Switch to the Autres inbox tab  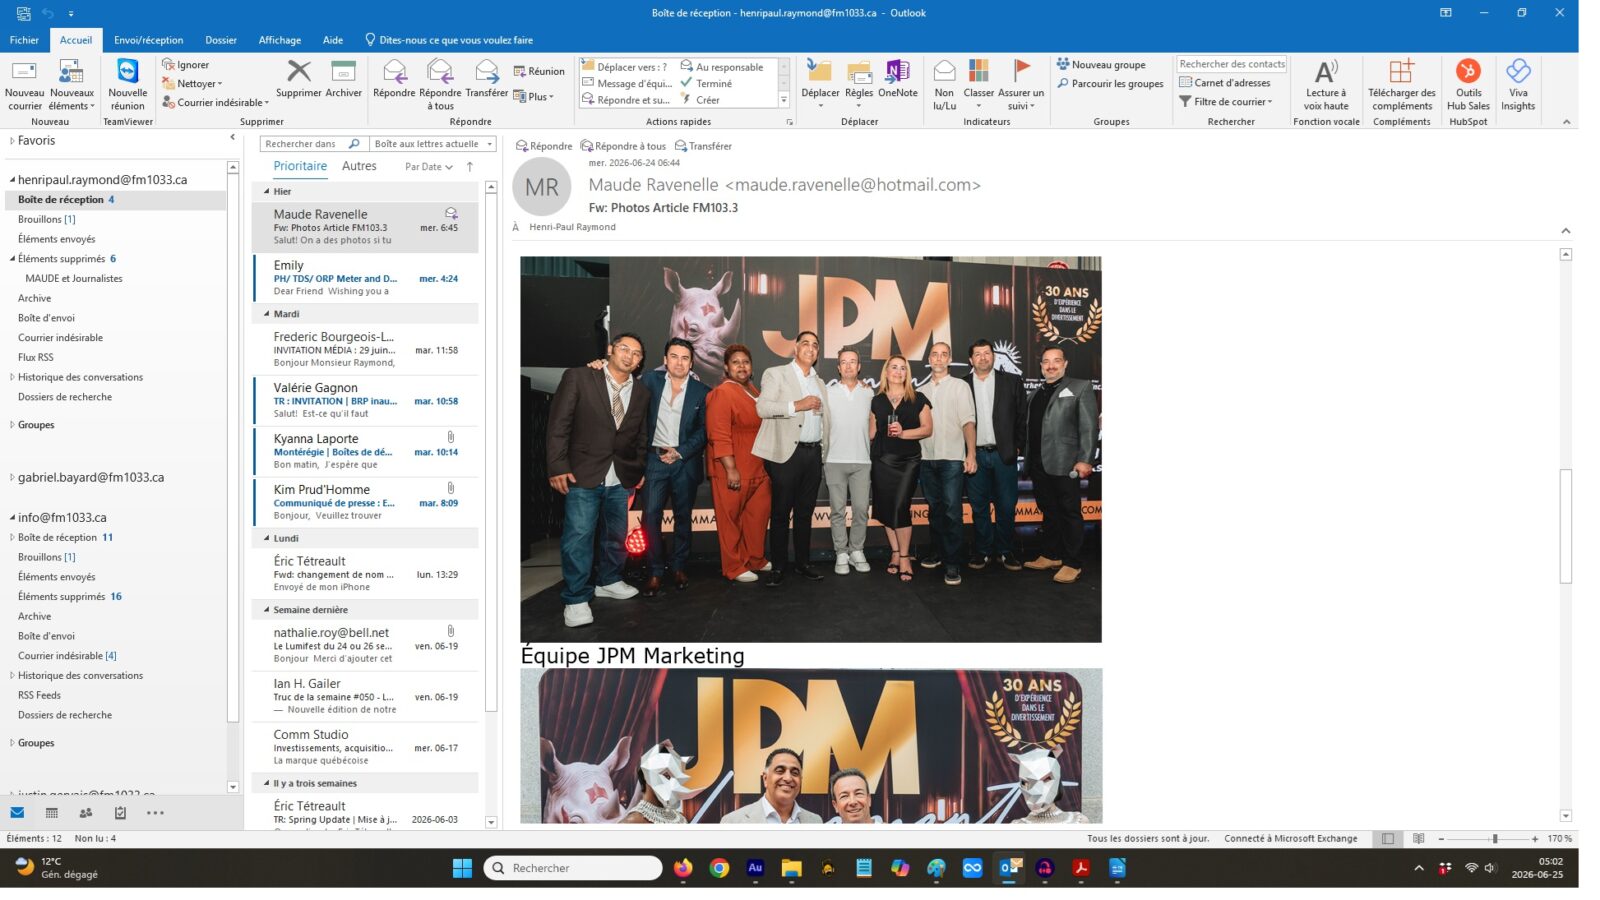(359, 166)
